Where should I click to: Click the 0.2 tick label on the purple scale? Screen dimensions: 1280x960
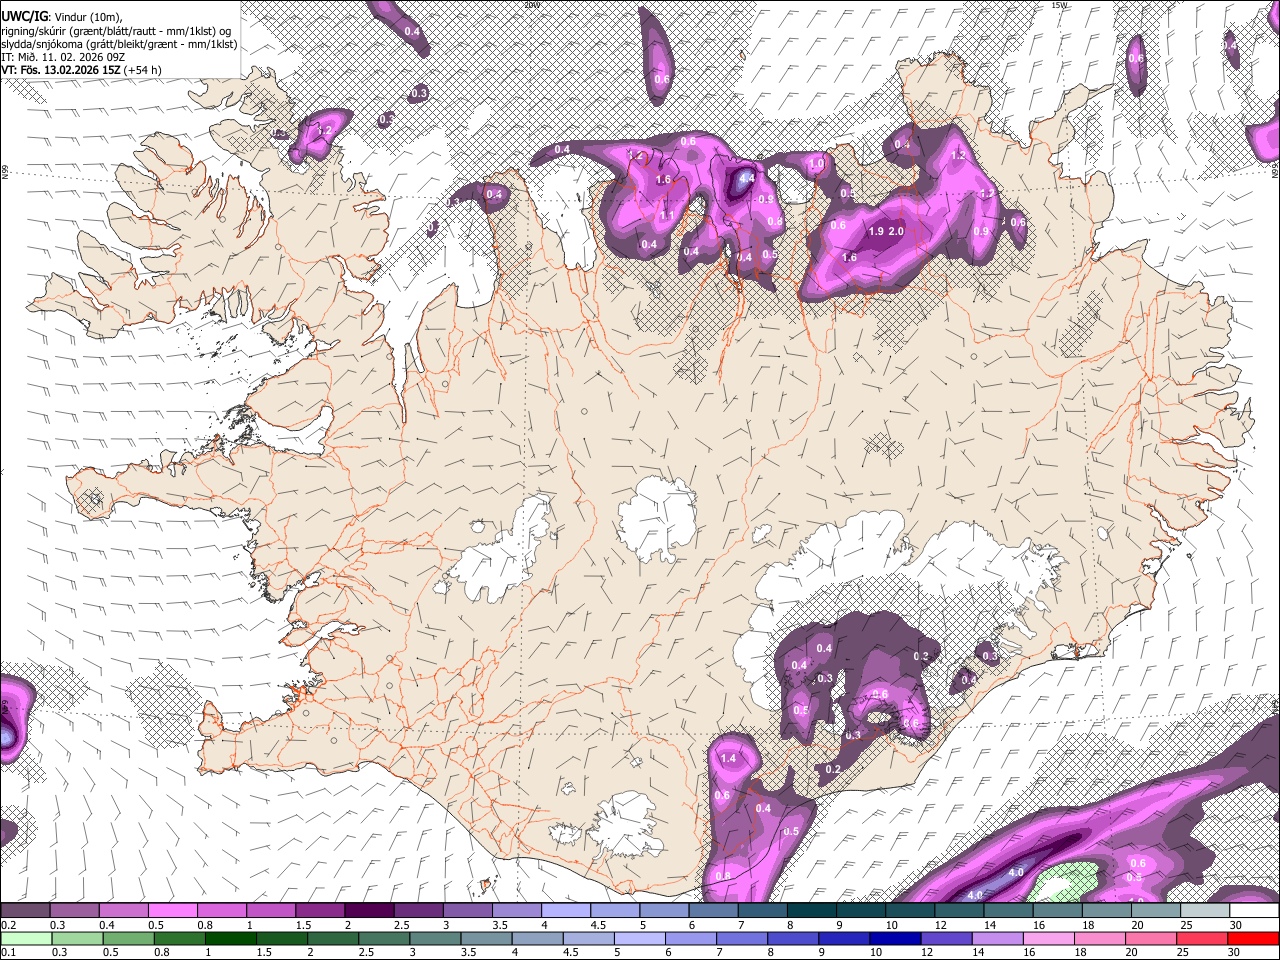click(9, 925)
